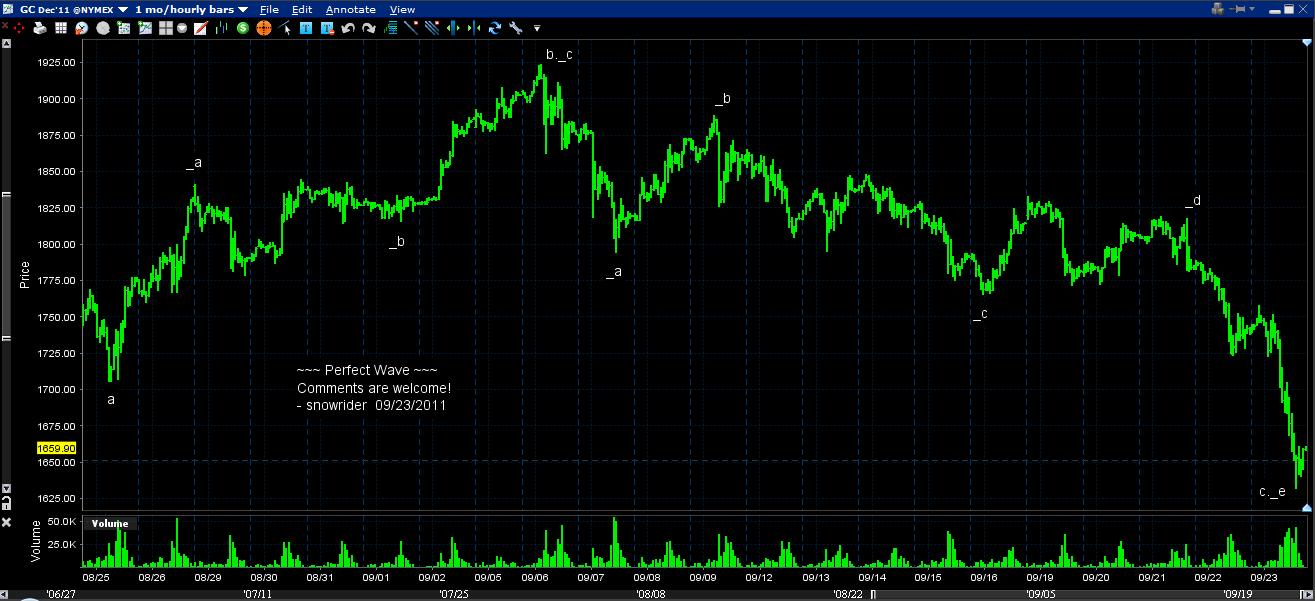
Task: Click the green horizontal-lines toolbar icon
Action: (x=391, y=28)
